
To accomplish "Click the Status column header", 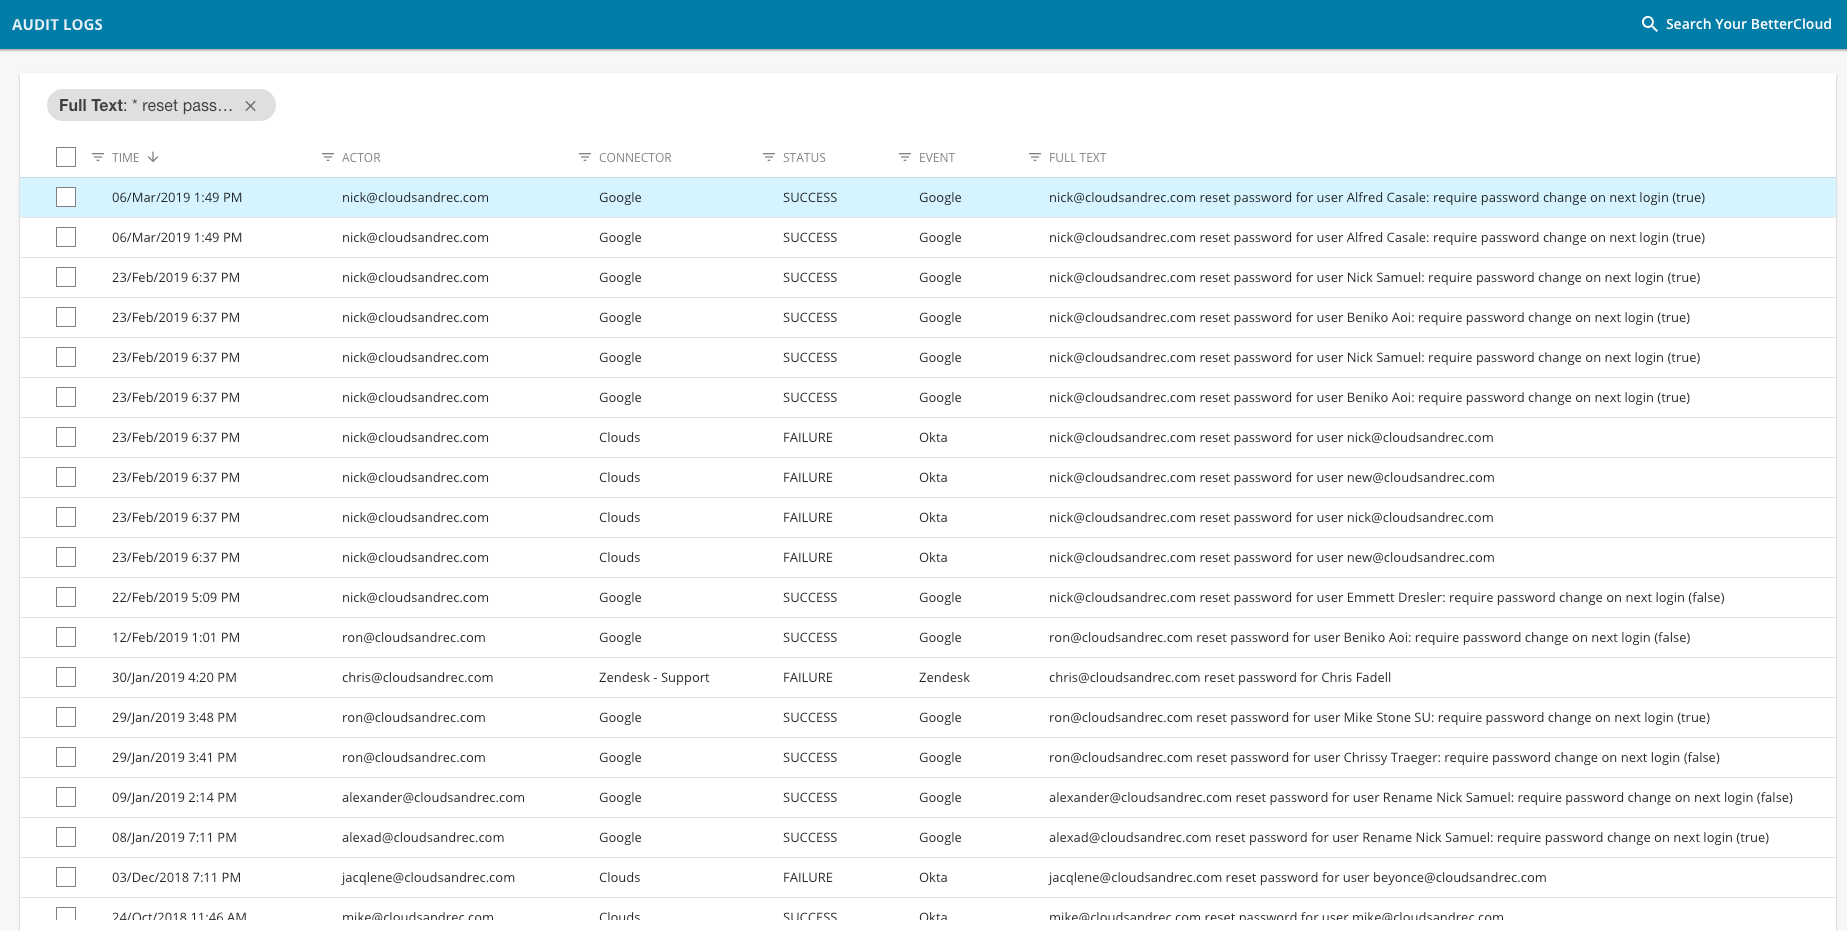I will pyautogui.click(x=804, y=157).
